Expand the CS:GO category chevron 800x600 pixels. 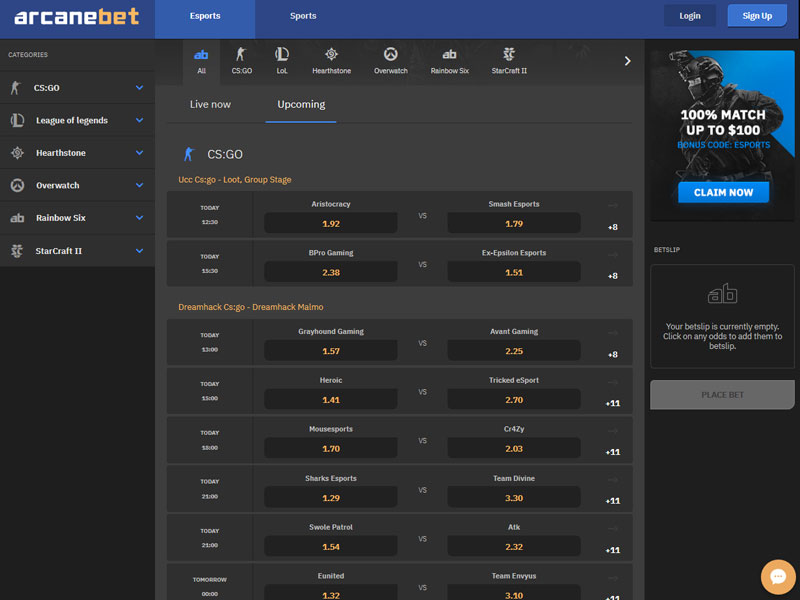coord(139,88)
